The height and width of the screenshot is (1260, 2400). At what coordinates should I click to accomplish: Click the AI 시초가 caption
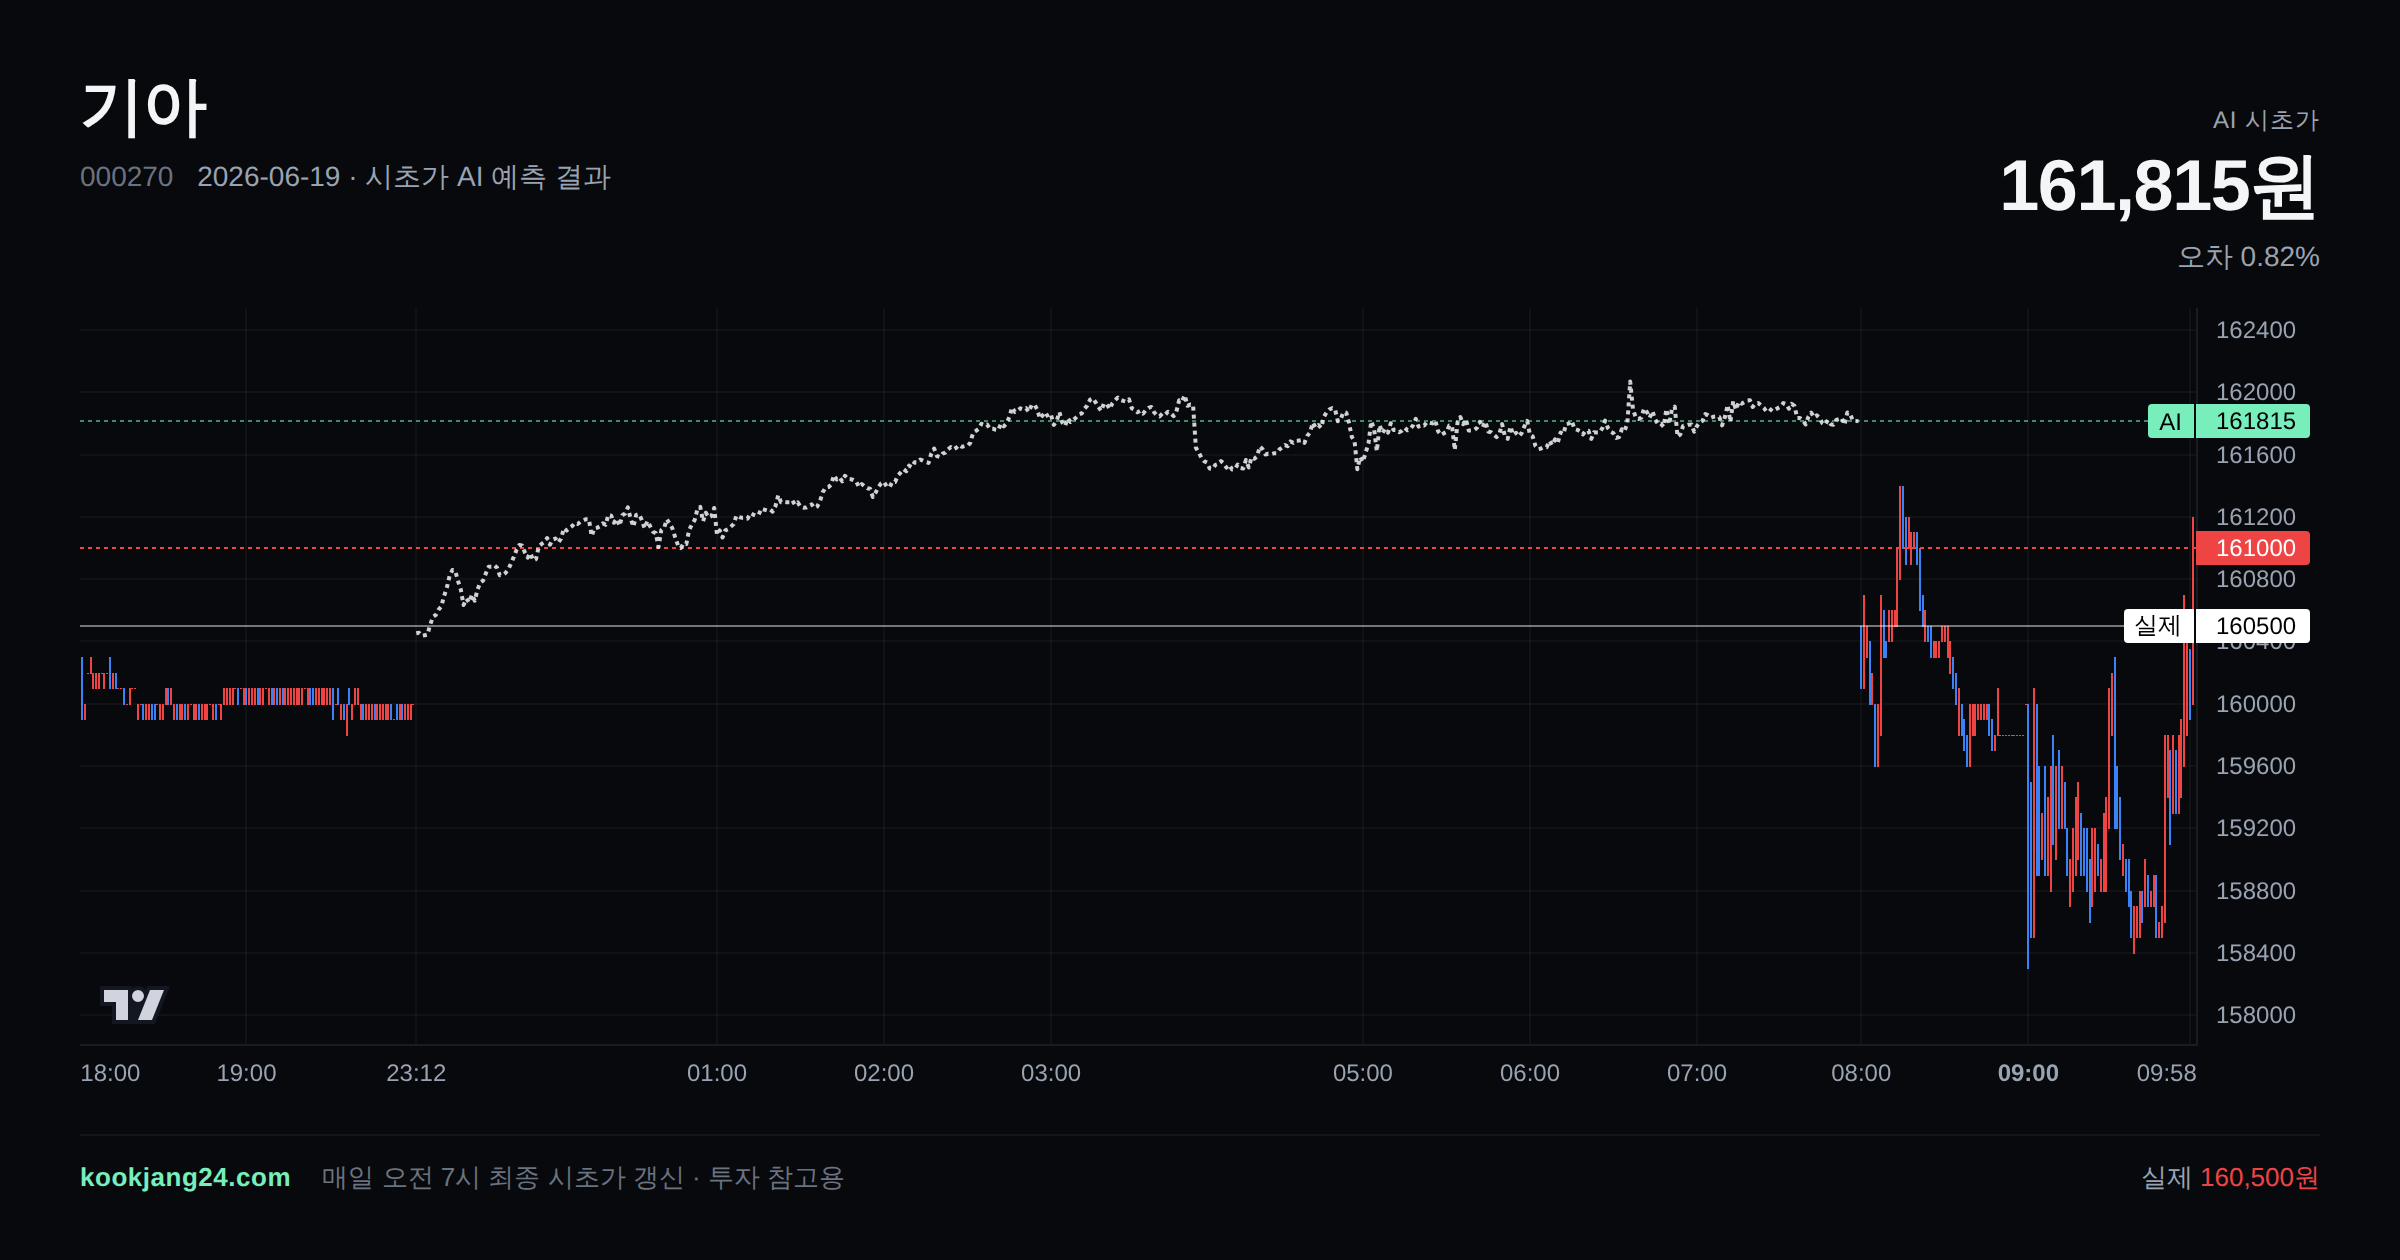[x=2265, y=120]
